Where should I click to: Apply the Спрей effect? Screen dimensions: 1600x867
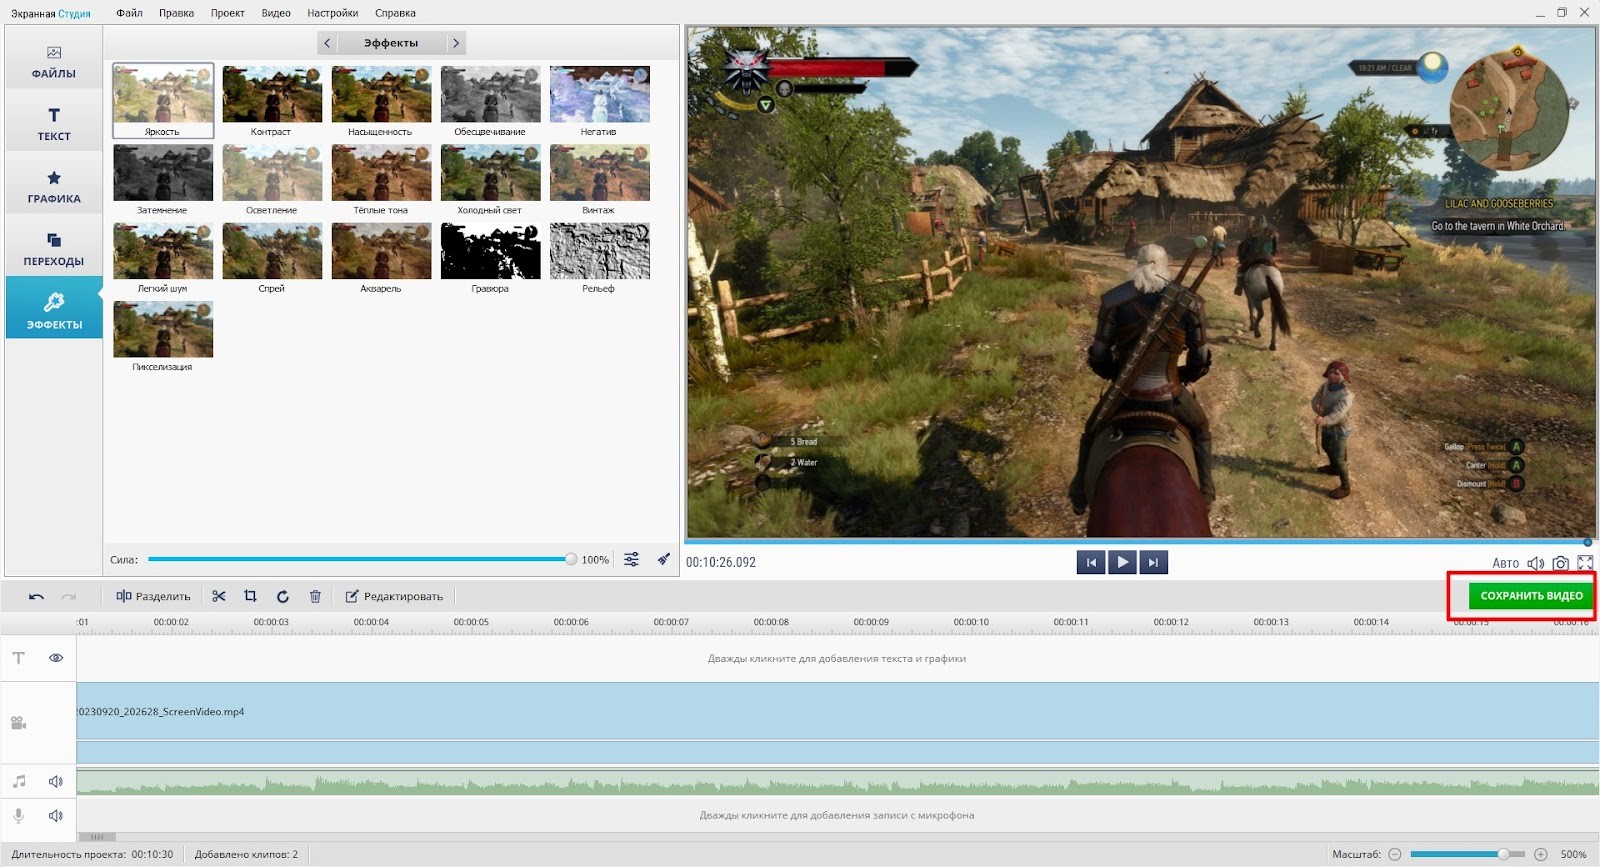coord(272,257)
